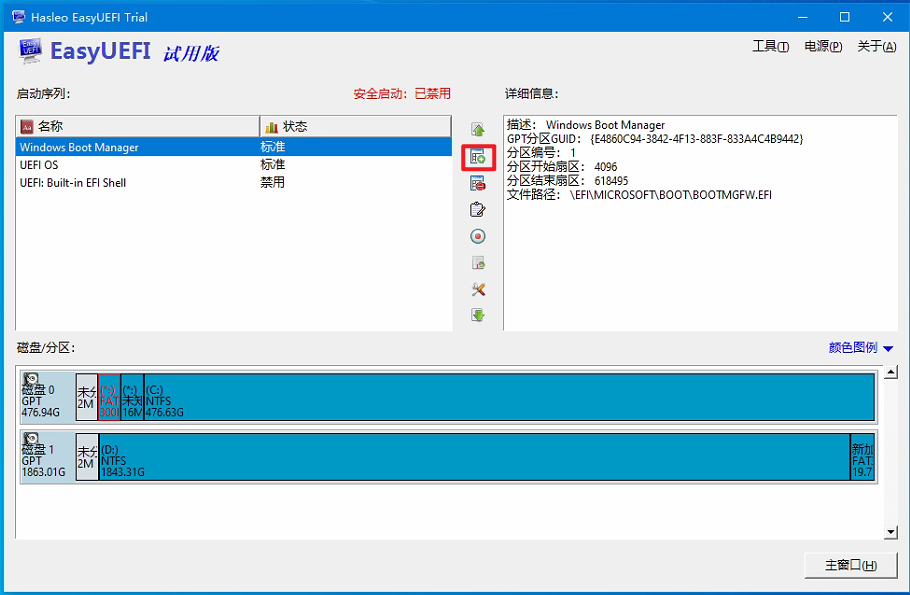910x595 pixels.
Task: Click scroll down arrow in disk panel
Action: 891,532
